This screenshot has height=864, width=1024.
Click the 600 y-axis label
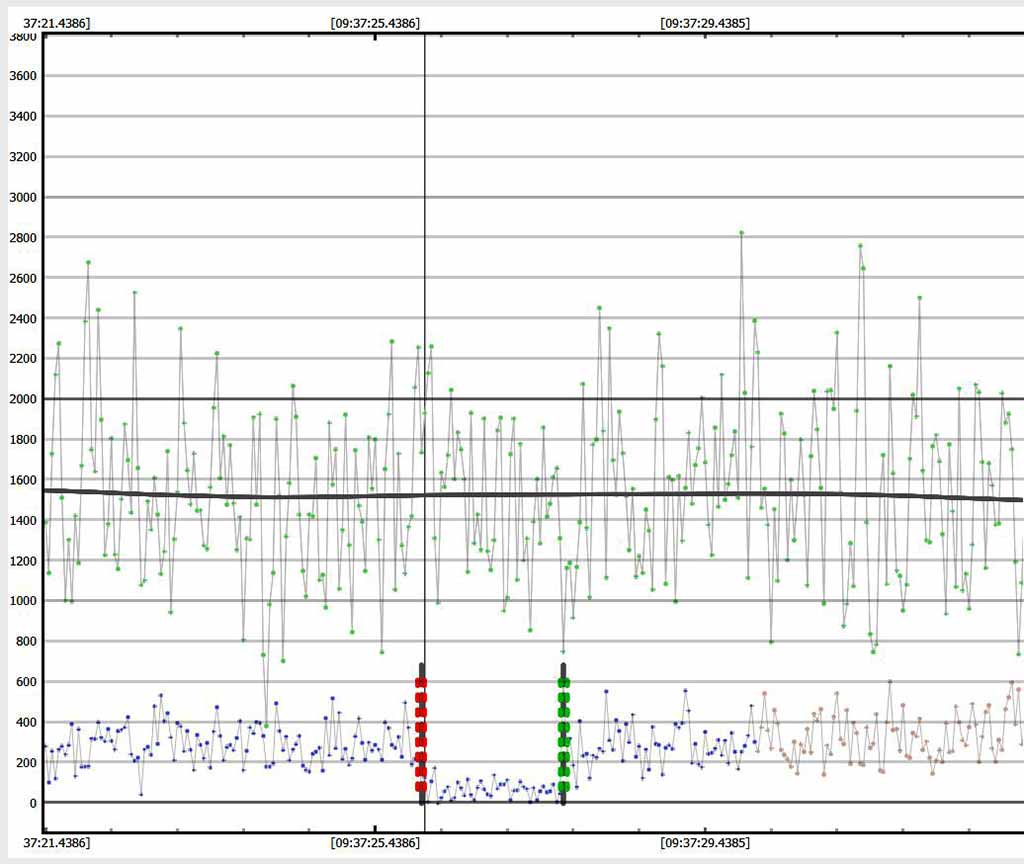coord(26,682)
